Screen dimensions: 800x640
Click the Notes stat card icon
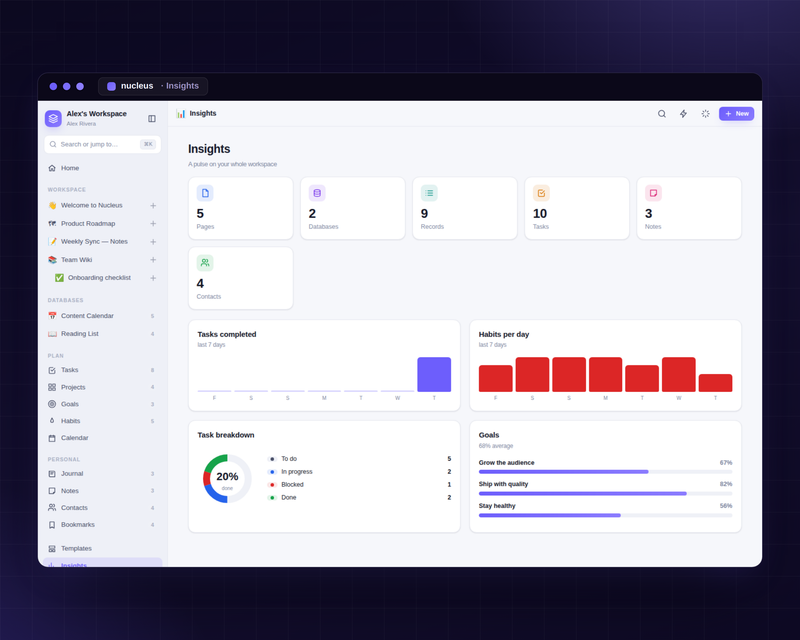pos(654,193)
